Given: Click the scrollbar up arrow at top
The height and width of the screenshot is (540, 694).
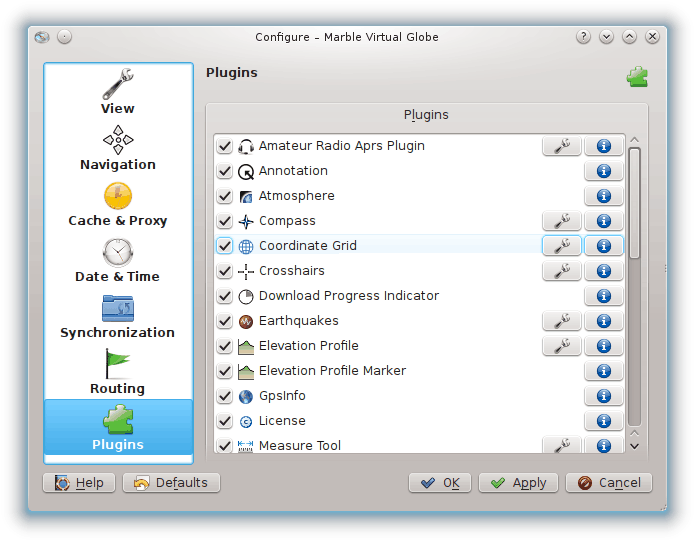Looking at the screenshot, I should (634, 140).
